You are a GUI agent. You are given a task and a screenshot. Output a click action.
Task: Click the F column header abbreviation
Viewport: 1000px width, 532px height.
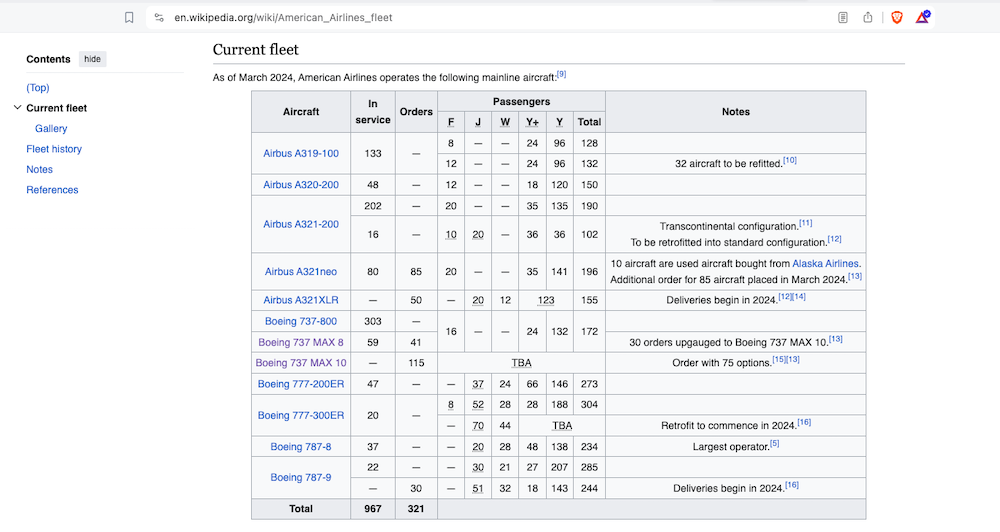[x=451, y=122]
